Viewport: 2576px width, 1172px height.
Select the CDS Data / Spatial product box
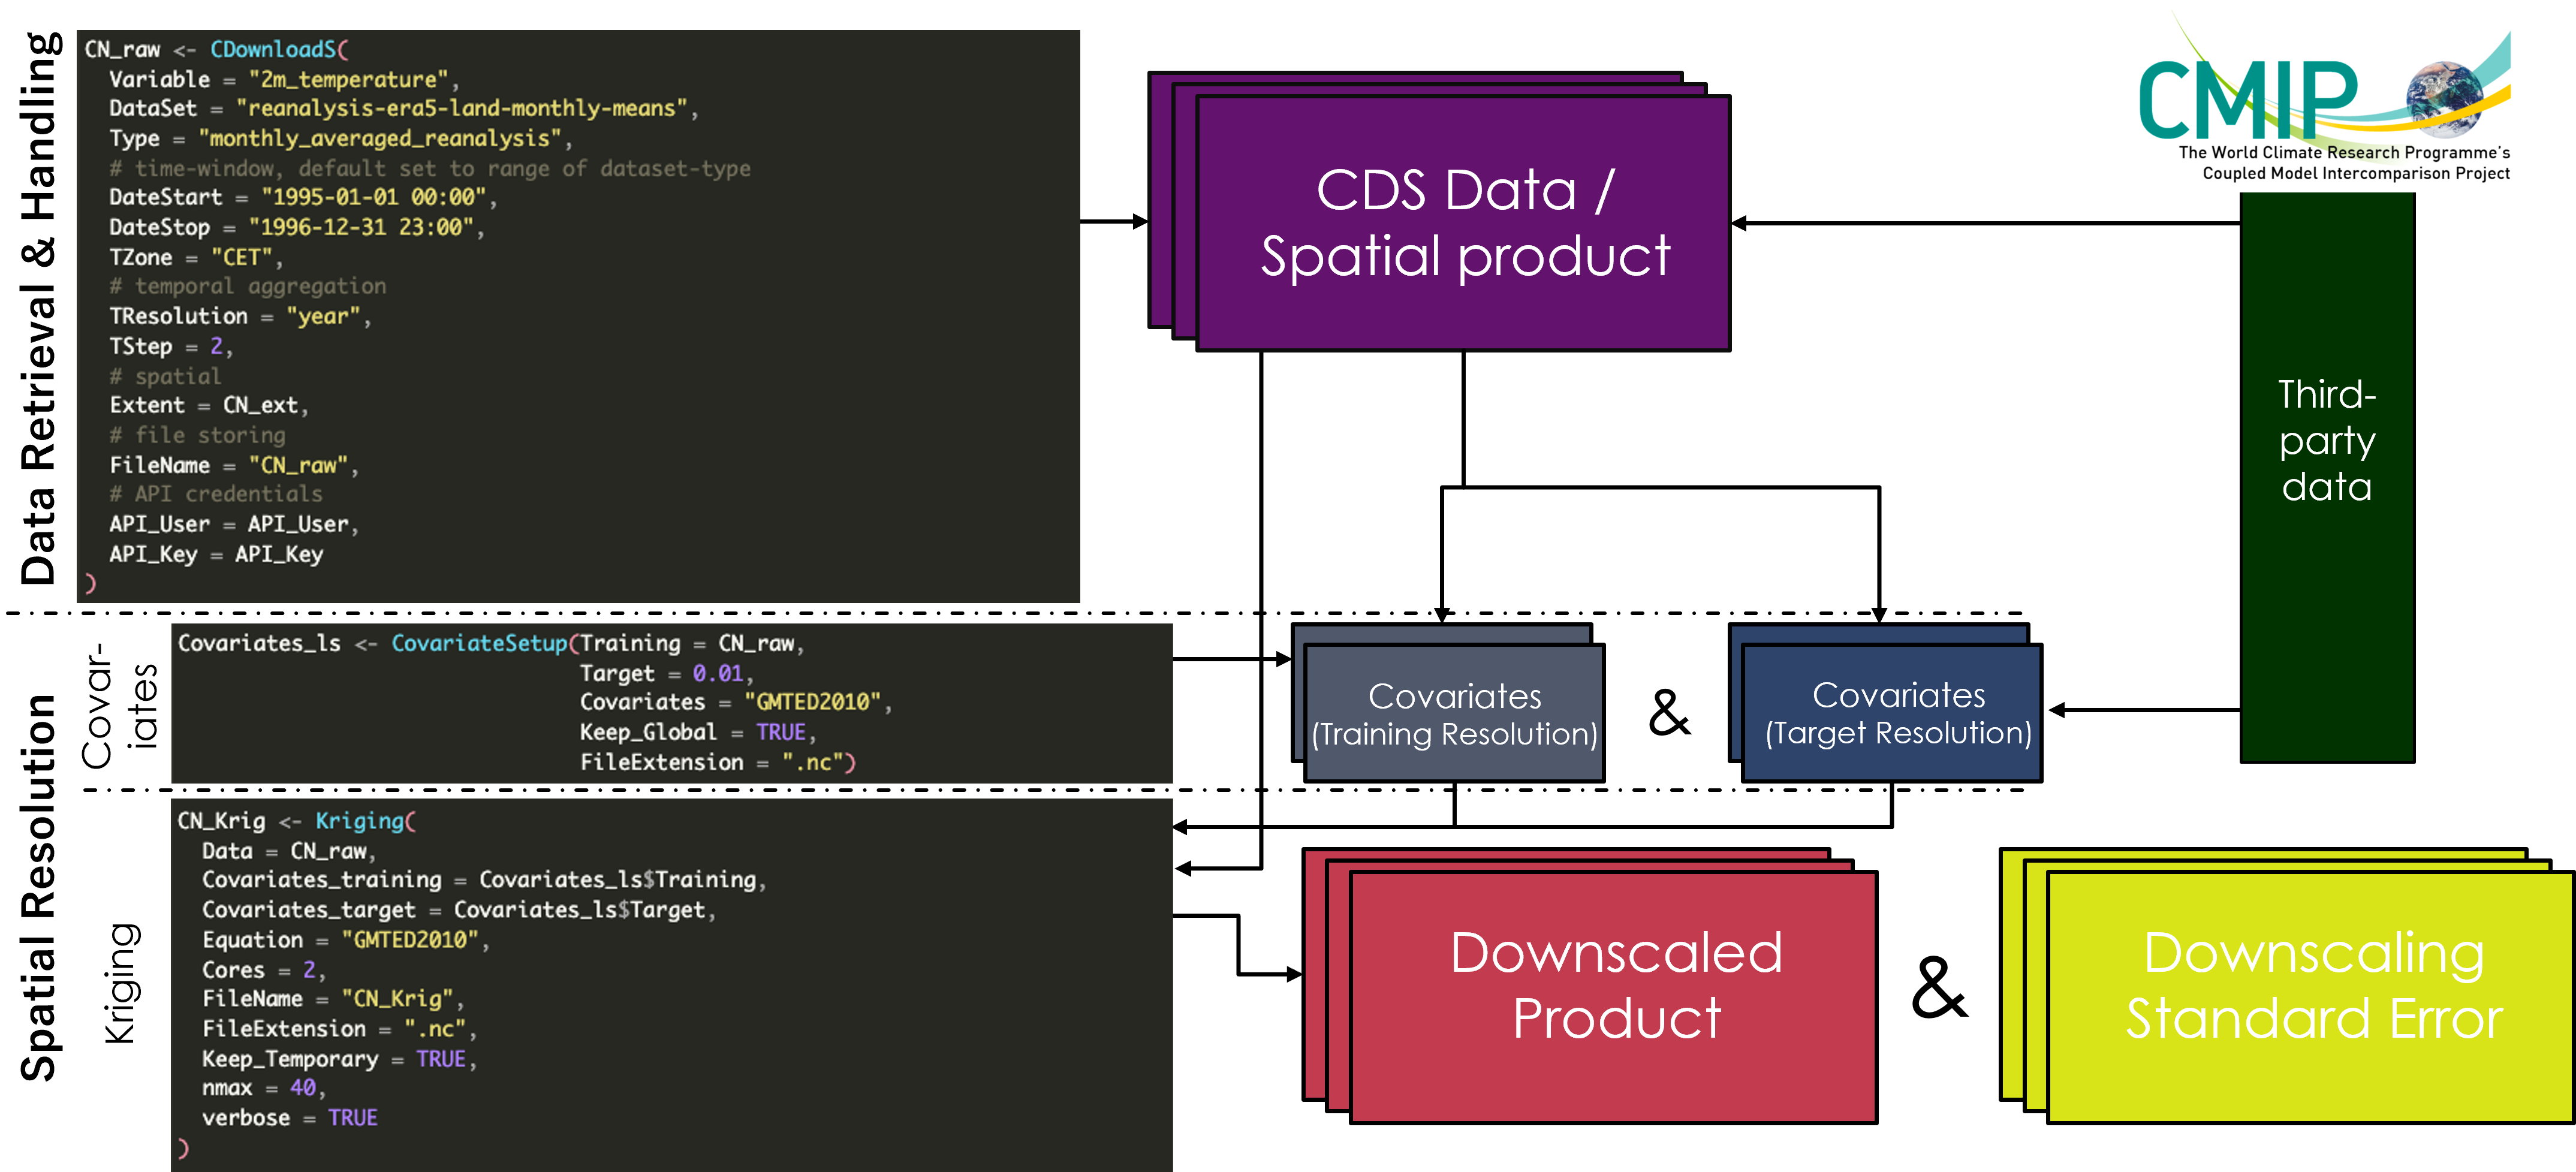1463,222
